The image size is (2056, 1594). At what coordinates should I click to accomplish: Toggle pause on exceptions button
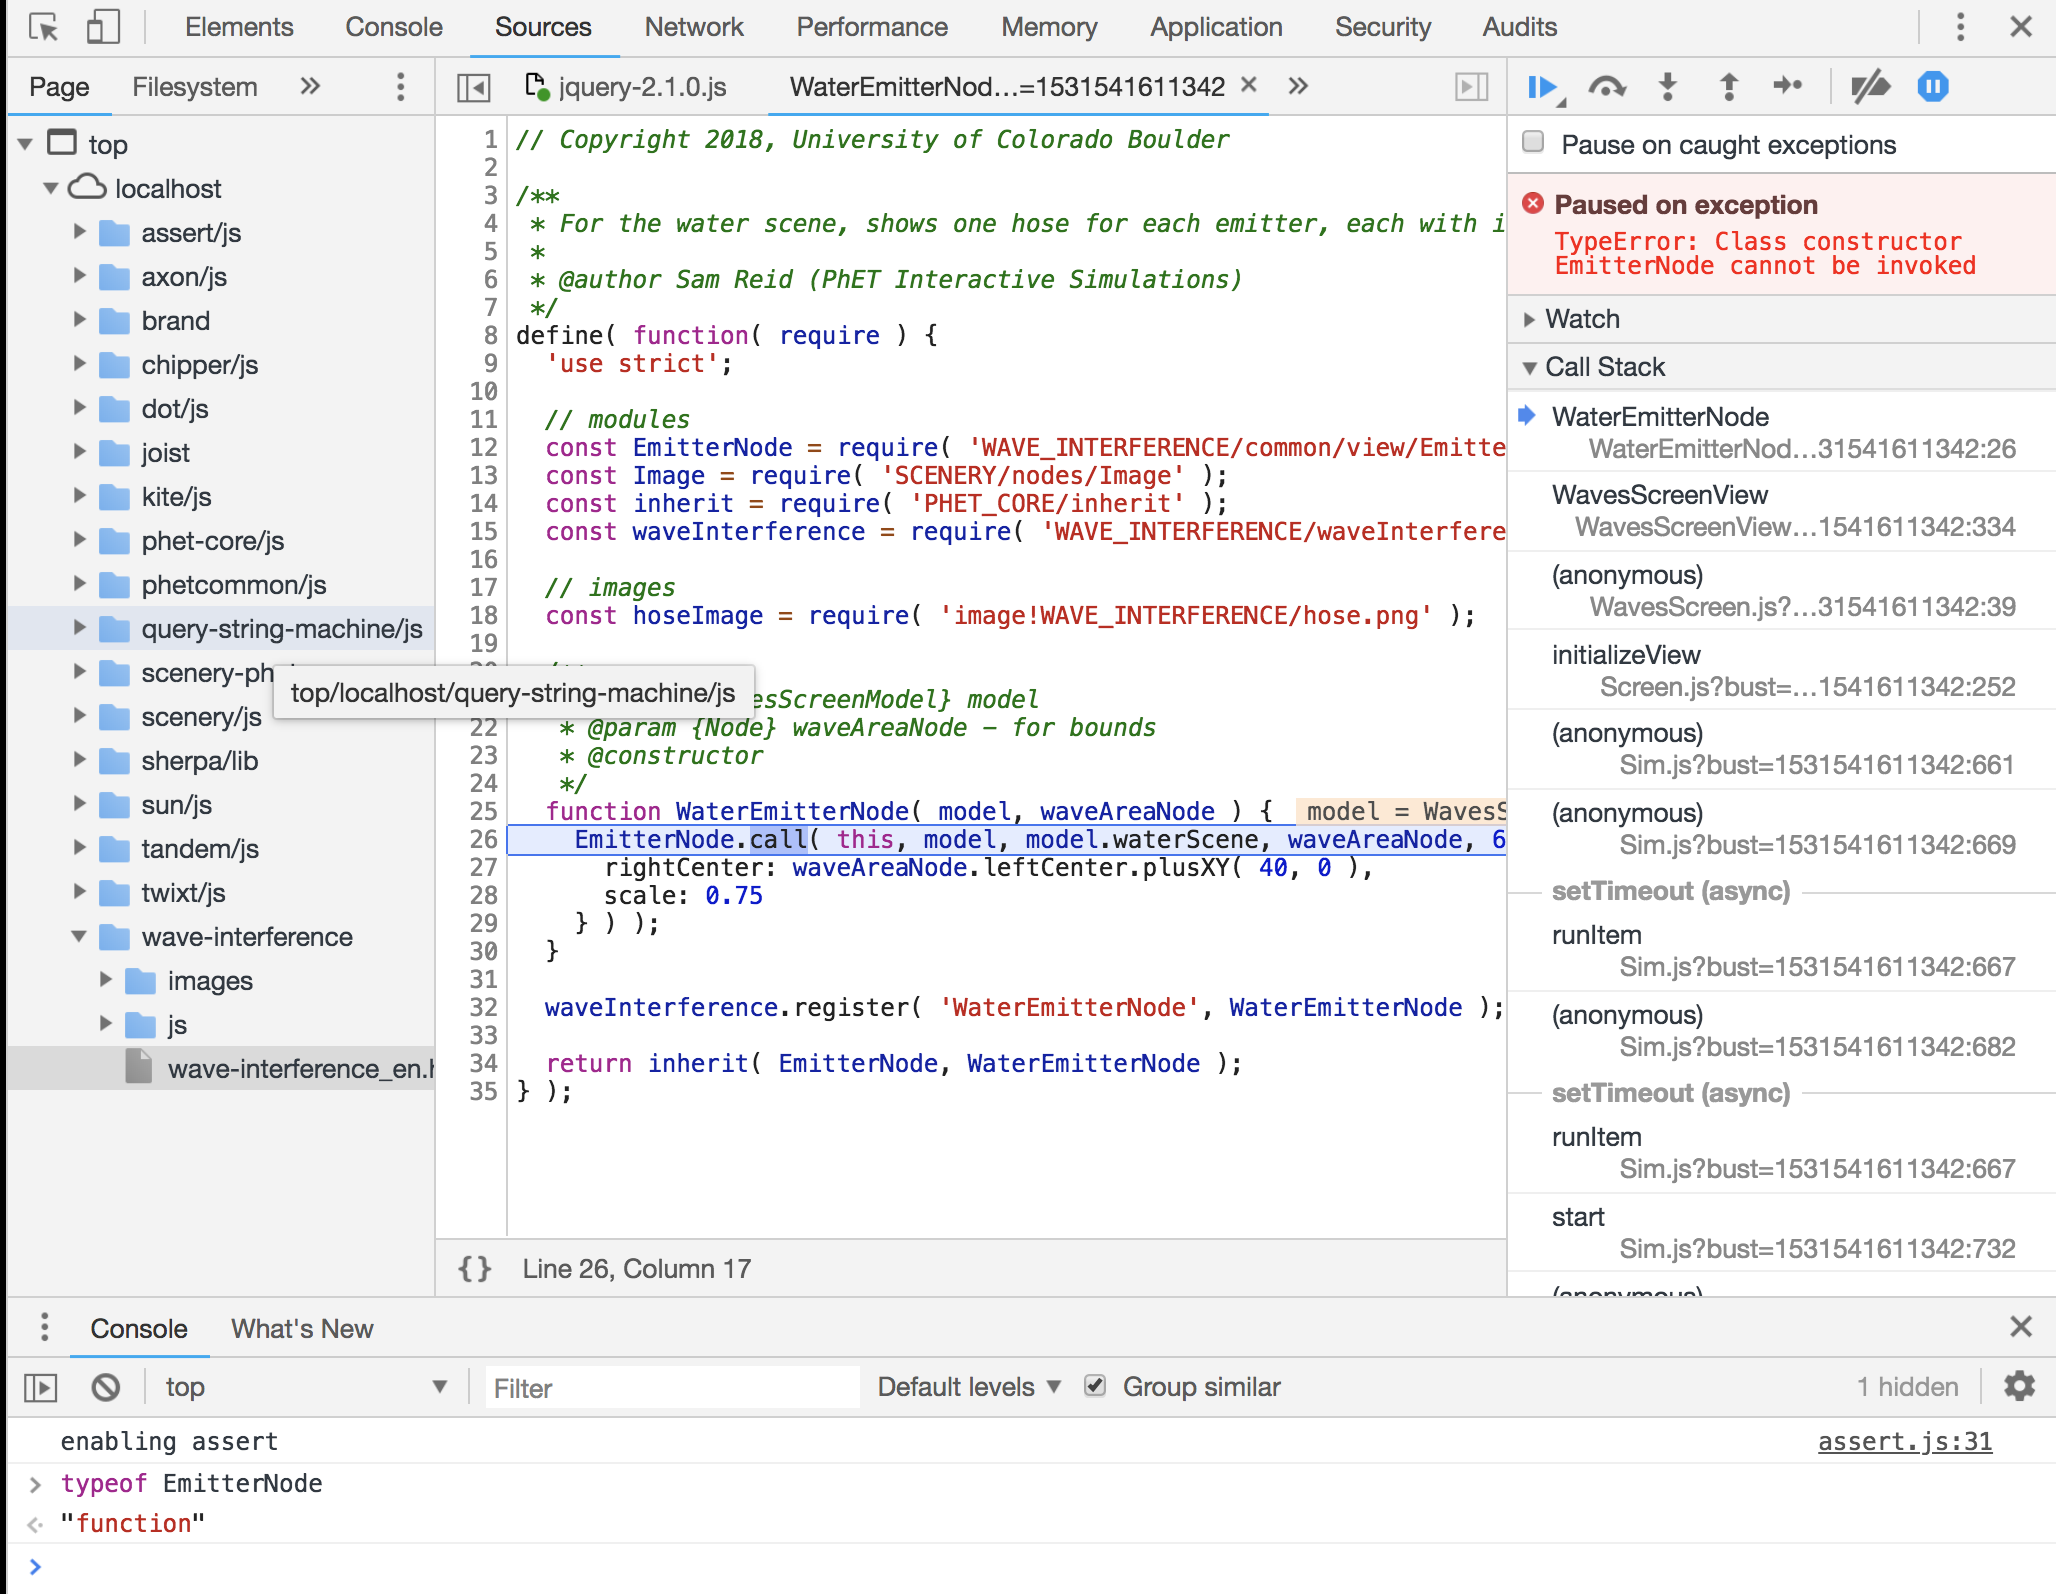tap(1932, 88)
